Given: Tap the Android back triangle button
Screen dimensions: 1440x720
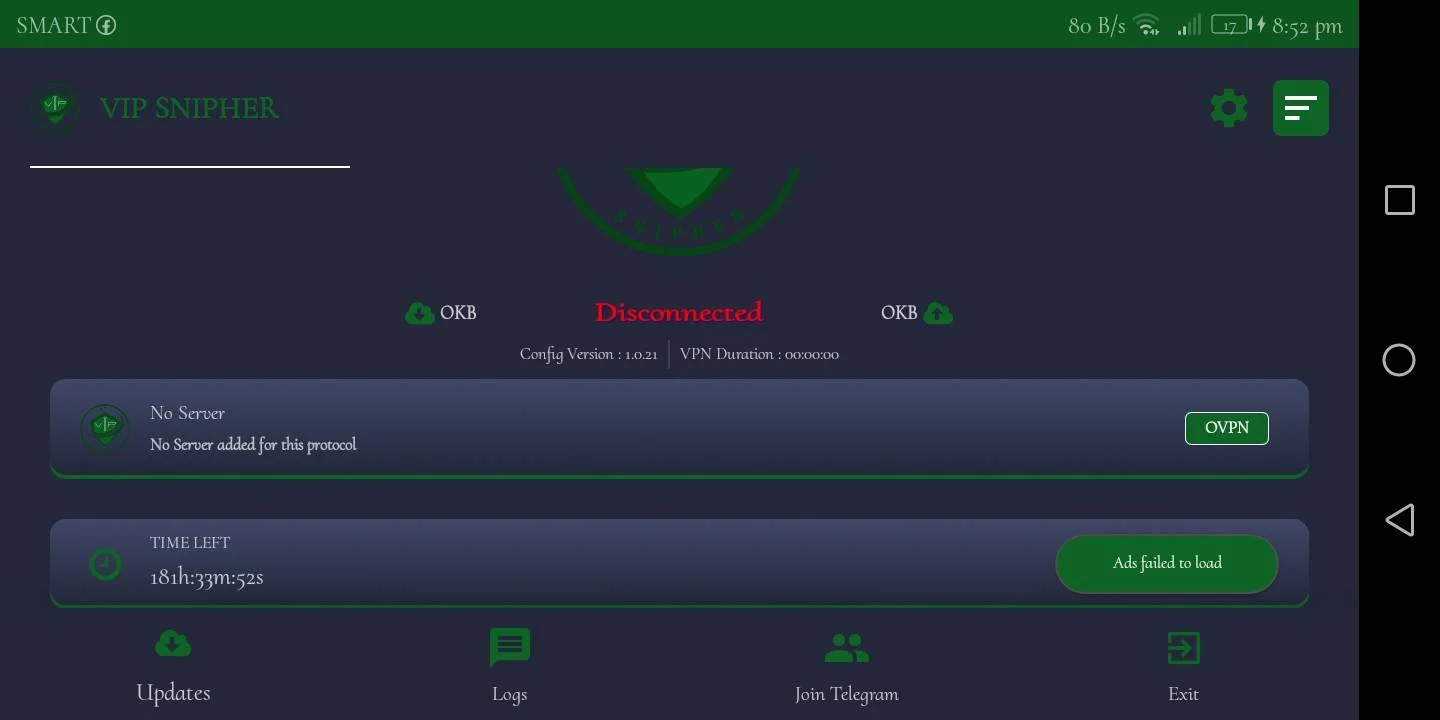Looking at the screenshot, I should [x=1399, y=520].
